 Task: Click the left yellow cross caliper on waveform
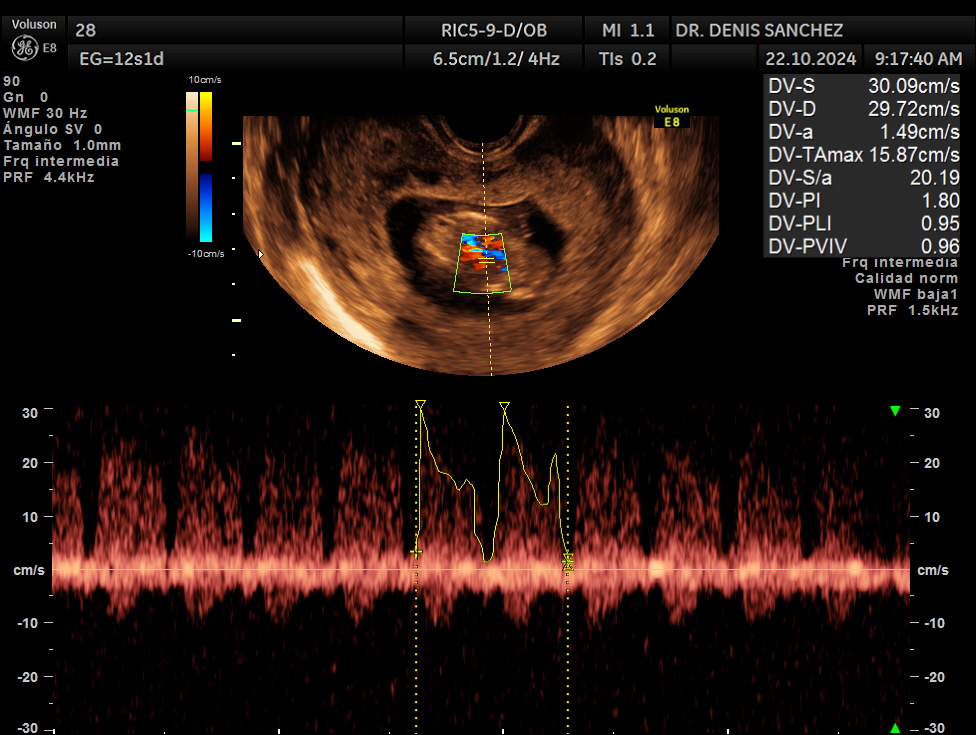tap(417, 552)
